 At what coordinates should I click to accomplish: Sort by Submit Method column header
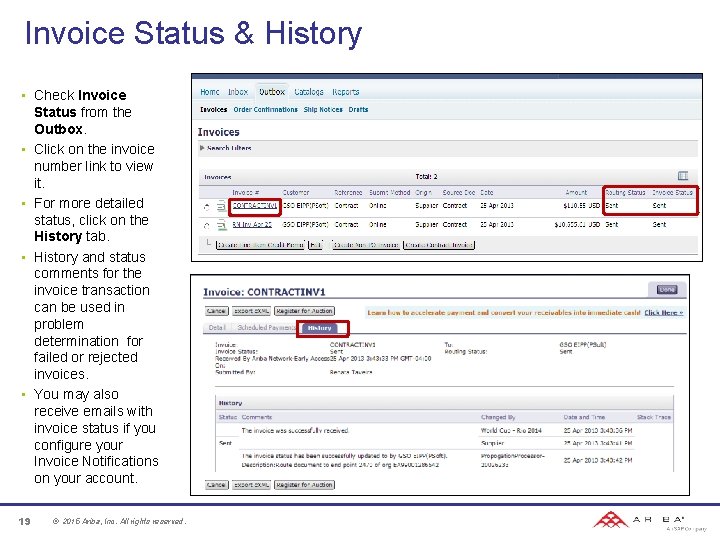point(389,192)
